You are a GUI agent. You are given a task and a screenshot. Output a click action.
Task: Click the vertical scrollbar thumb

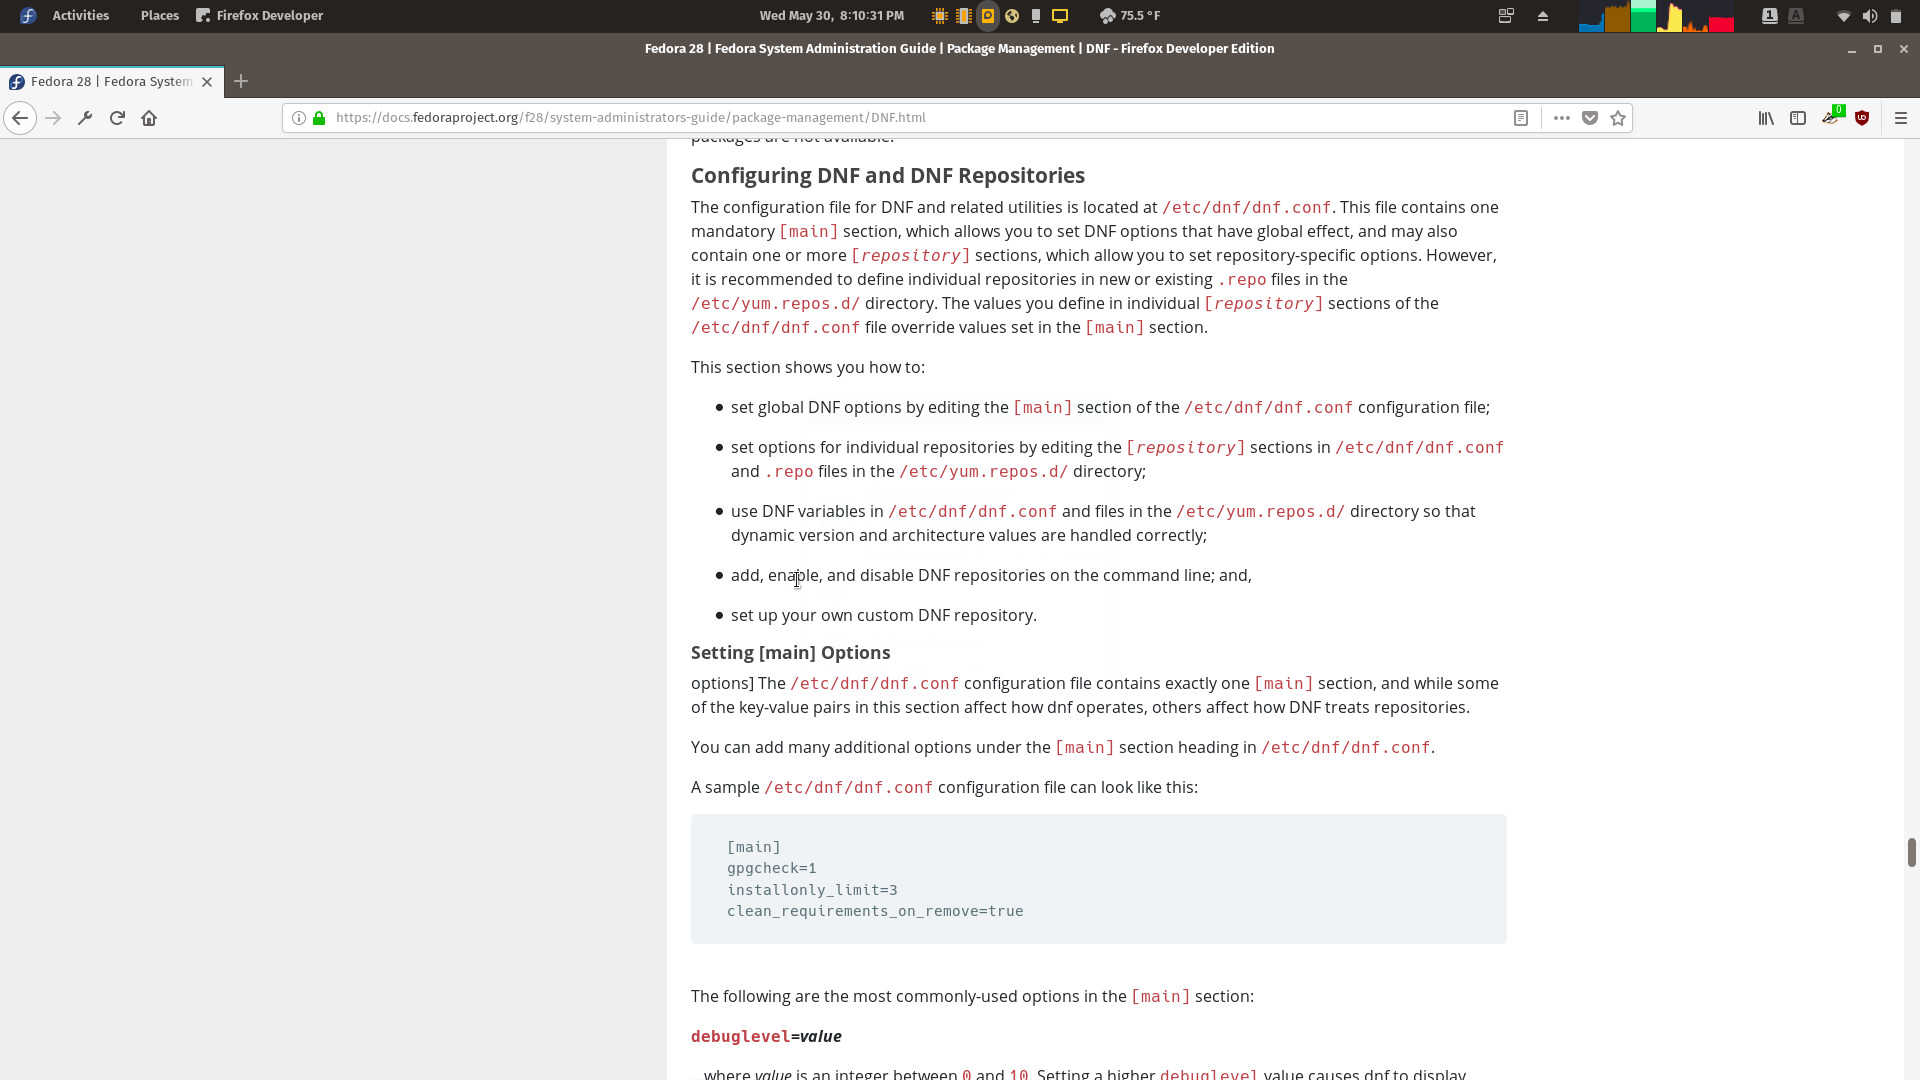click(x=1911, y=853)
